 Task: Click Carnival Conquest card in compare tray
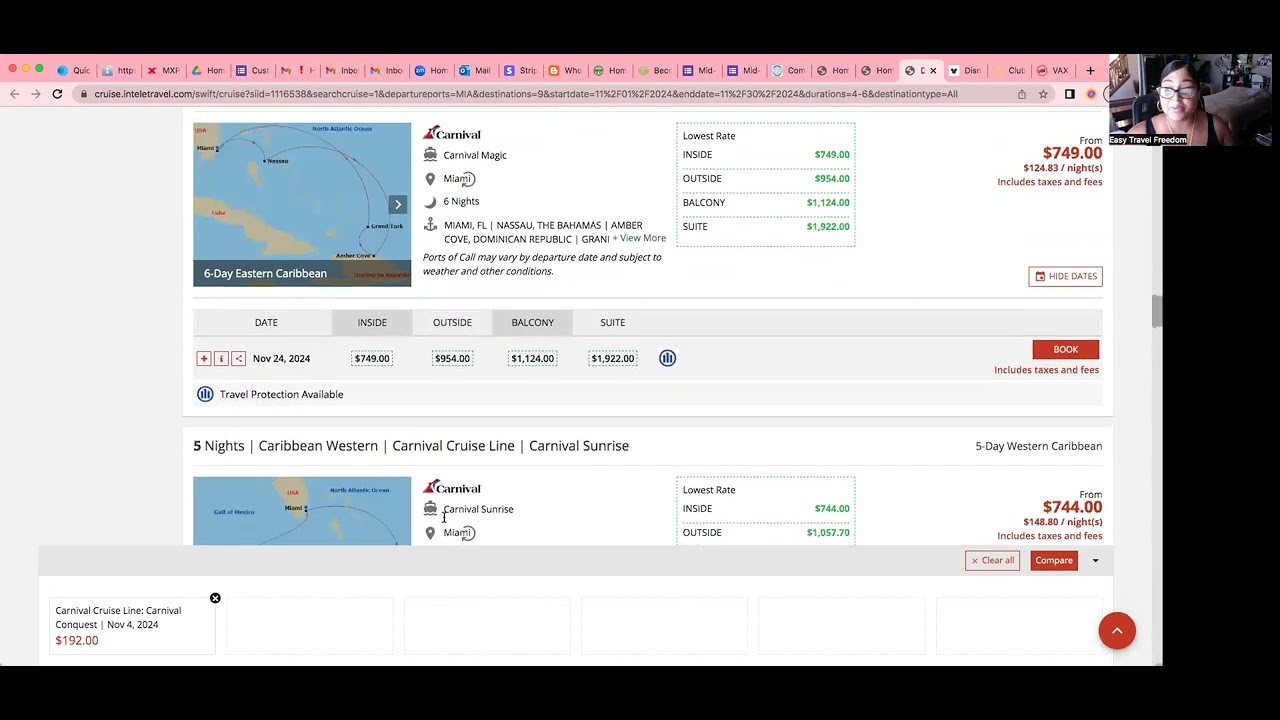coord(132,625)
